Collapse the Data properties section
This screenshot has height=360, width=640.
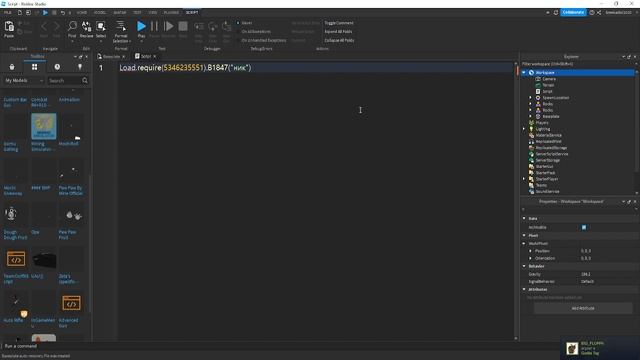[524, 219]
